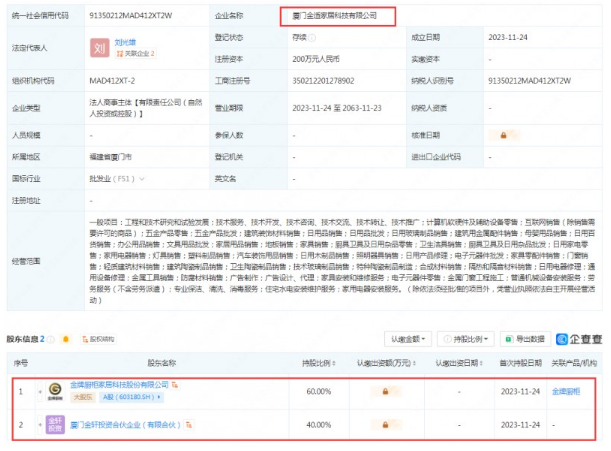Click the lock icon in the 40.00% shareholder row
Viewport: 611px width, 451px height.
[385, 424]
